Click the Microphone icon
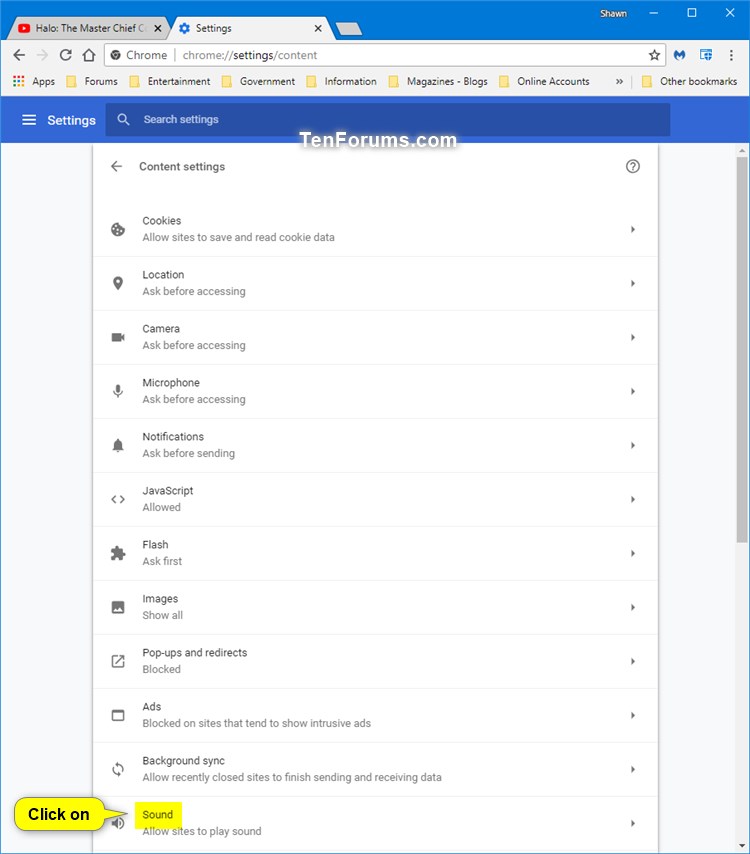This screenshot has width=750, height=854. click(118, 391)
